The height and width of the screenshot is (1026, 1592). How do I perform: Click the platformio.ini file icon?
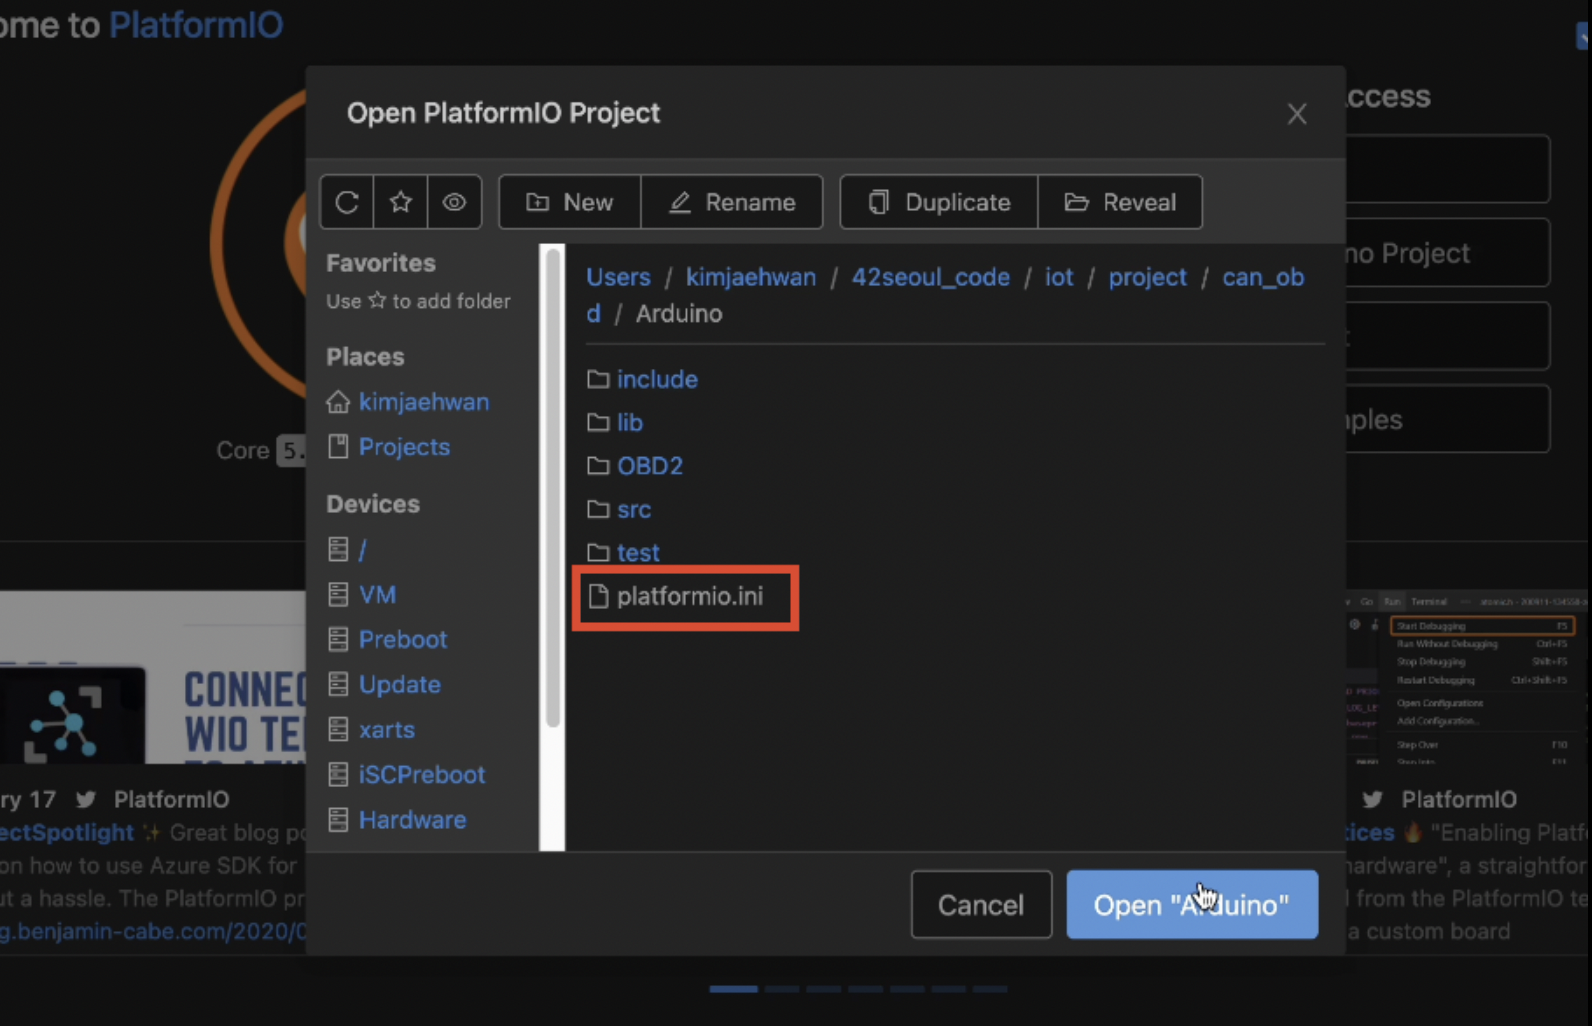pyautogui.click(x=598, y=596)
